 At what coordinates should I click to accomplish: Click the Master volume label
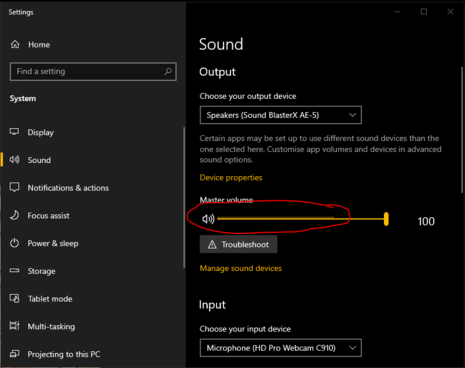pos(226,200)
